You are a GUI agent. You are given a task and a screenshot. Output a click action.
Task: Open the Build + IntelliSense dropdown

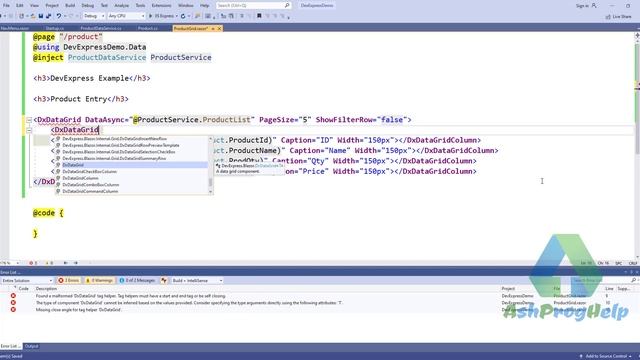tap(197, 281)
